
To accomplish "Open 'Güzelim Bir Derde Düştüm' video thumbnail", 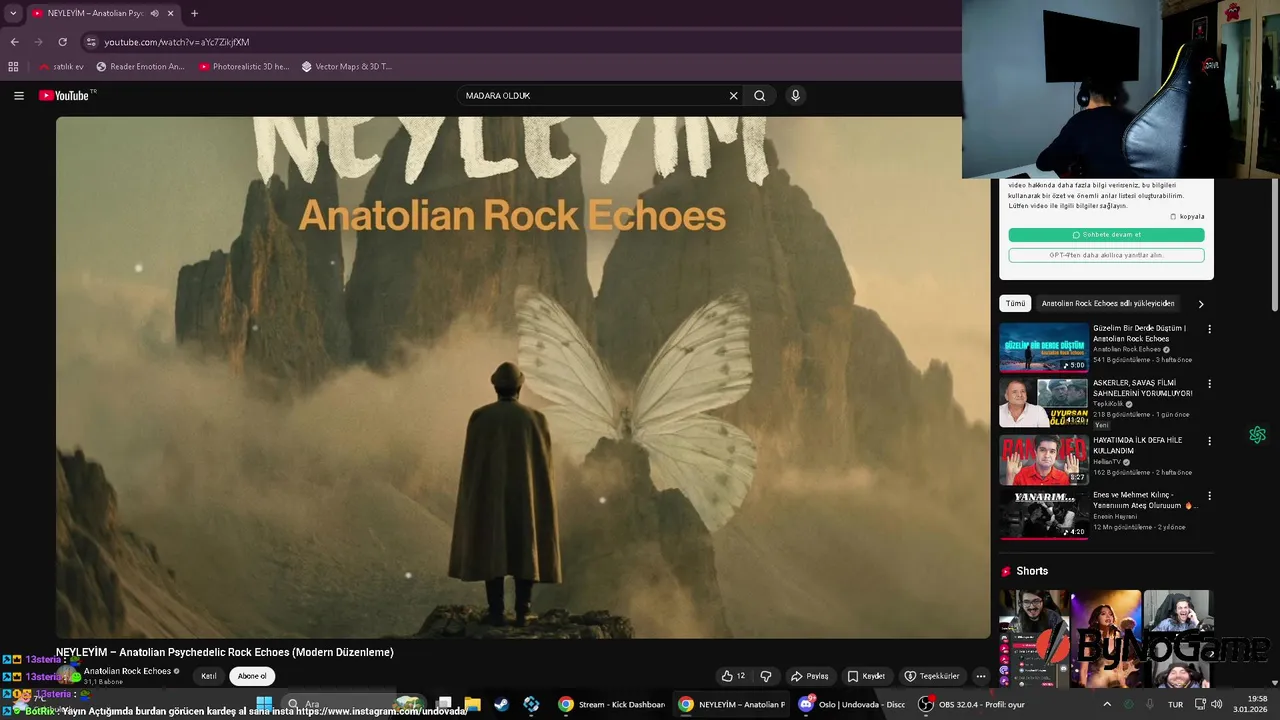I will [1043, 347].
